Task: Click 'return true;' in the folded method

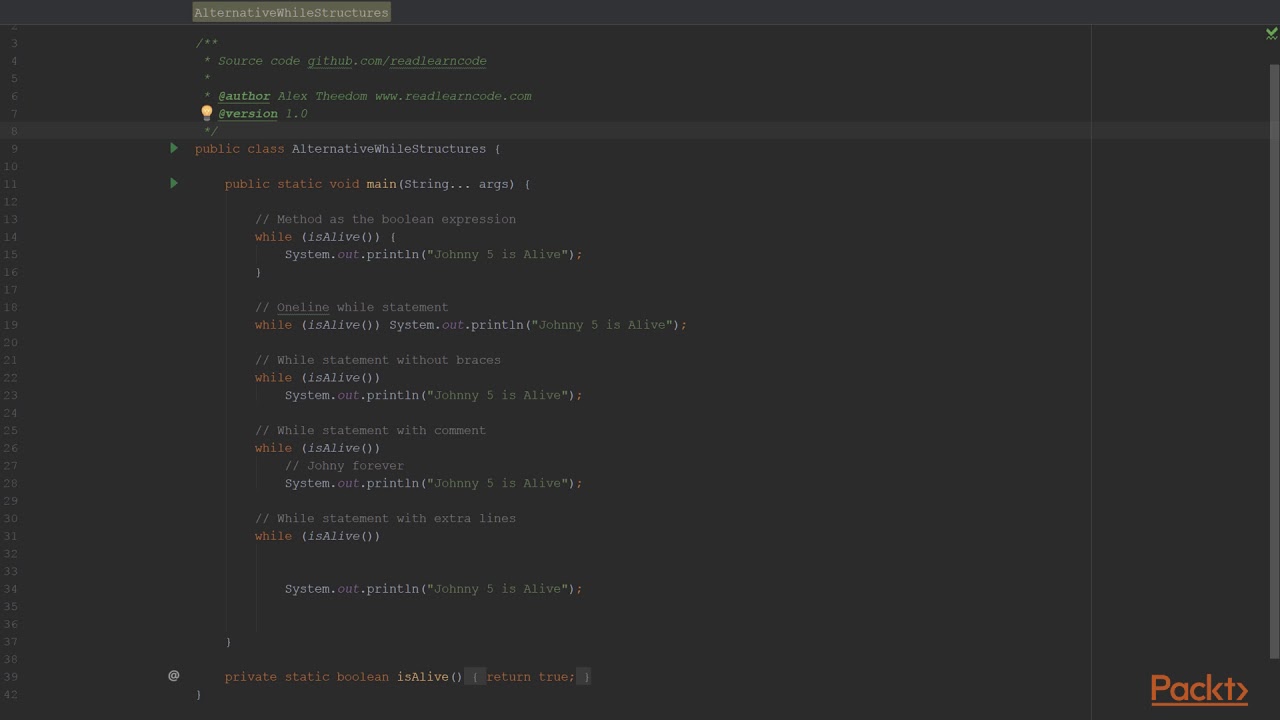Action: coord(531,677)
